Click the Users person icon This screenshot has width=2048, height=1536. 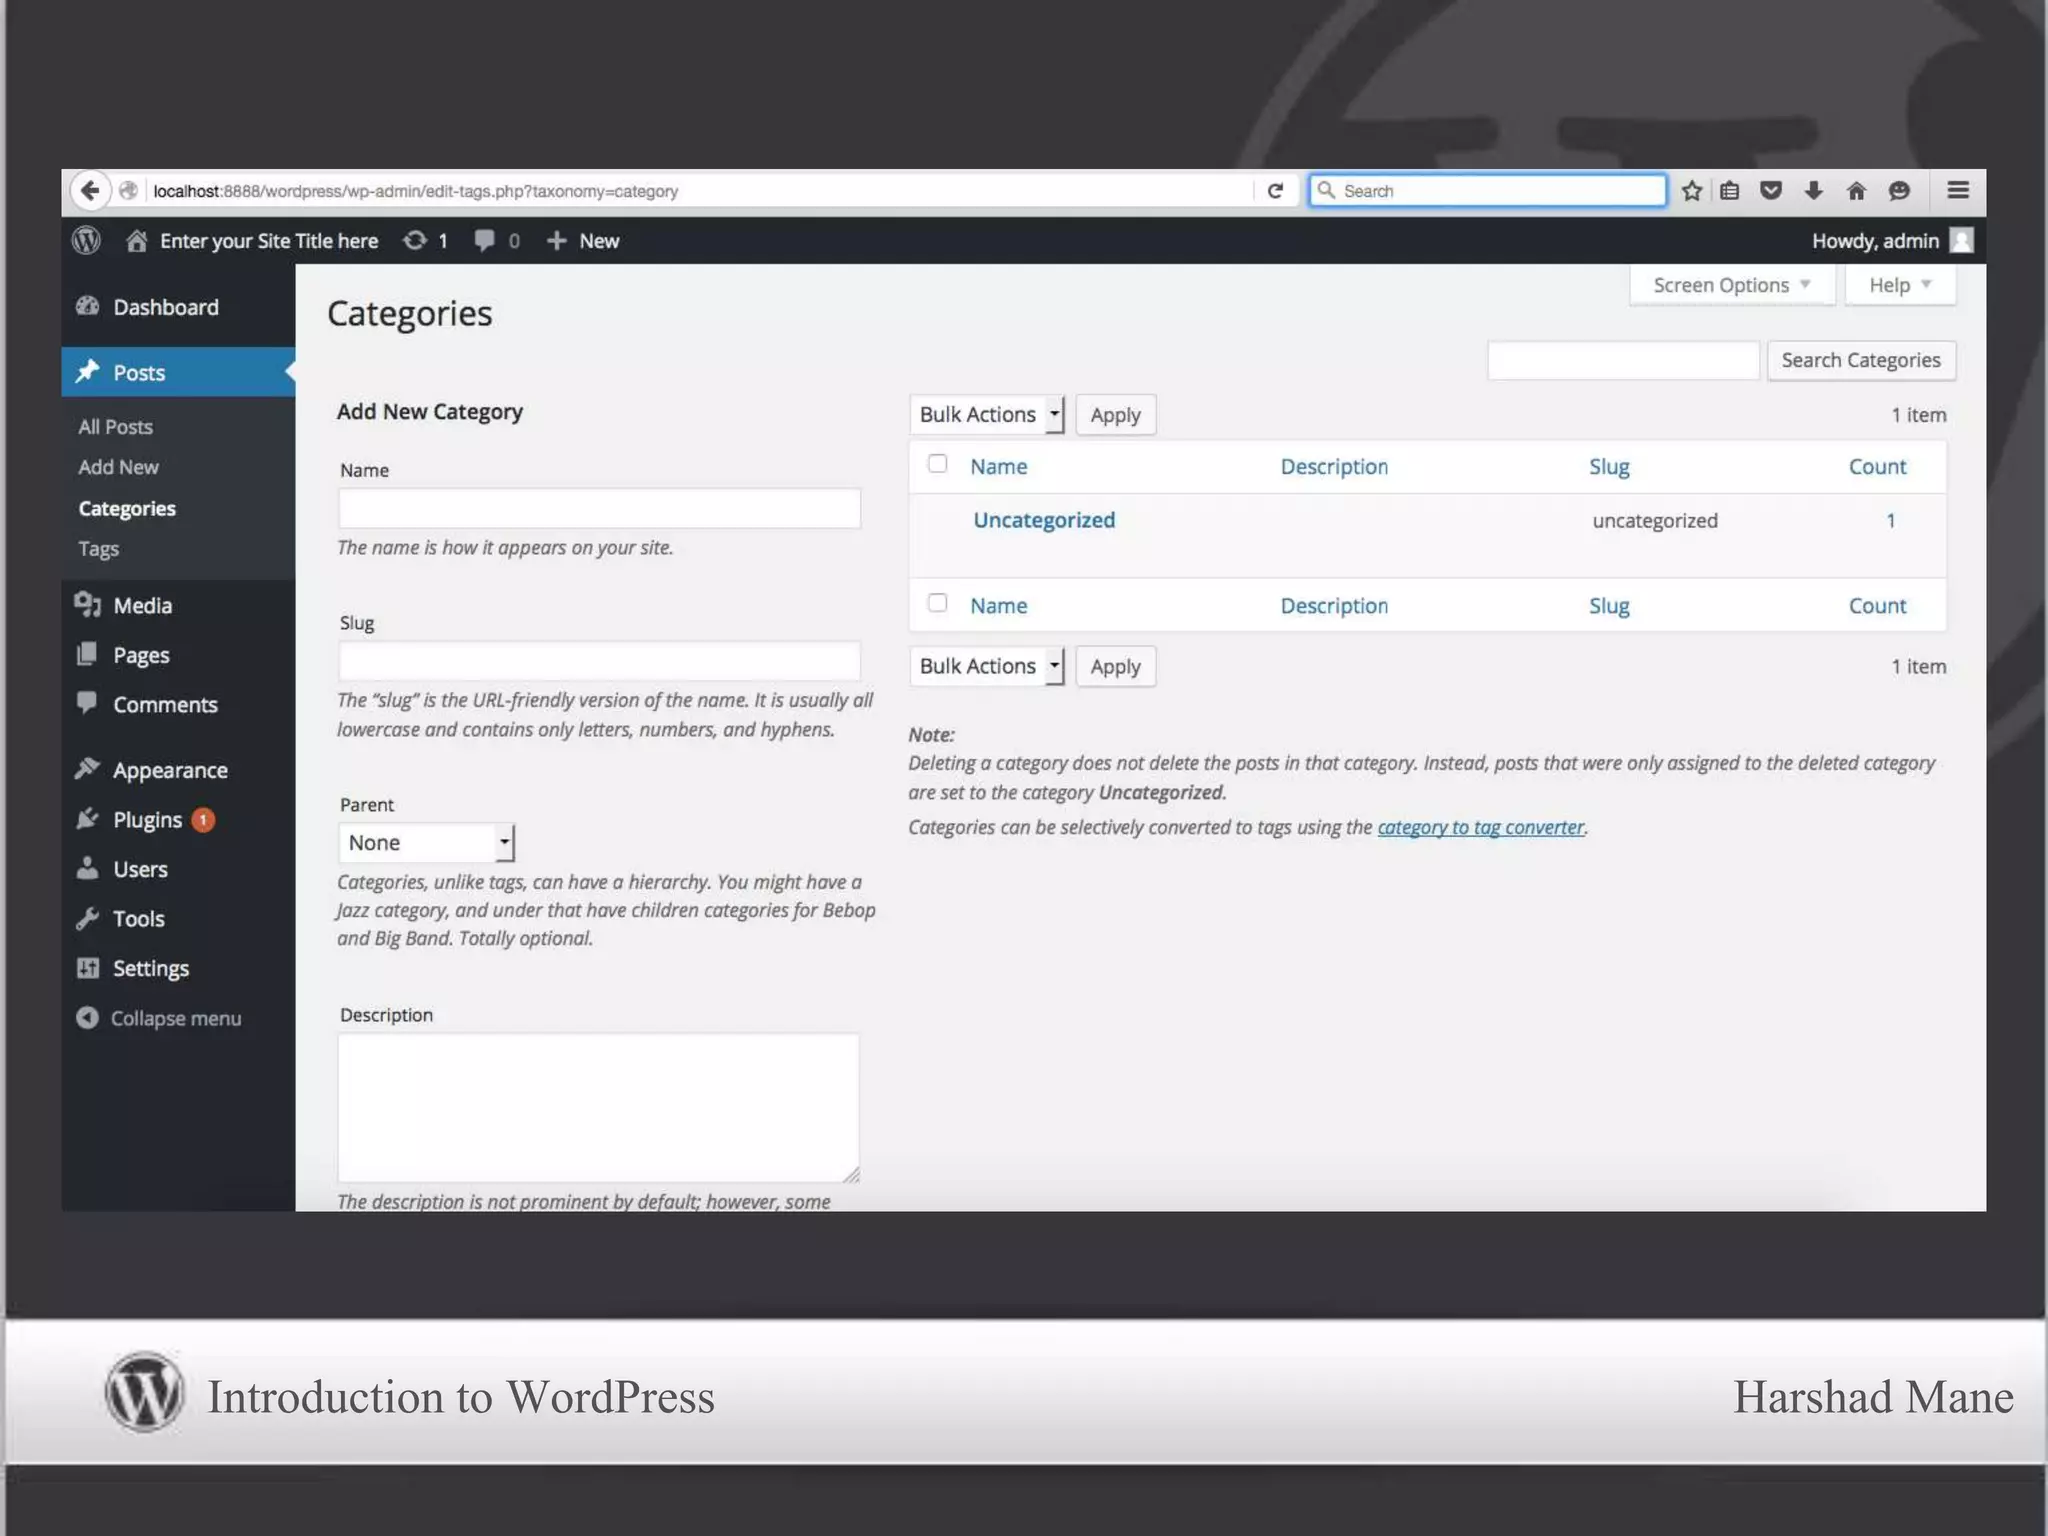tap(87, 868)
